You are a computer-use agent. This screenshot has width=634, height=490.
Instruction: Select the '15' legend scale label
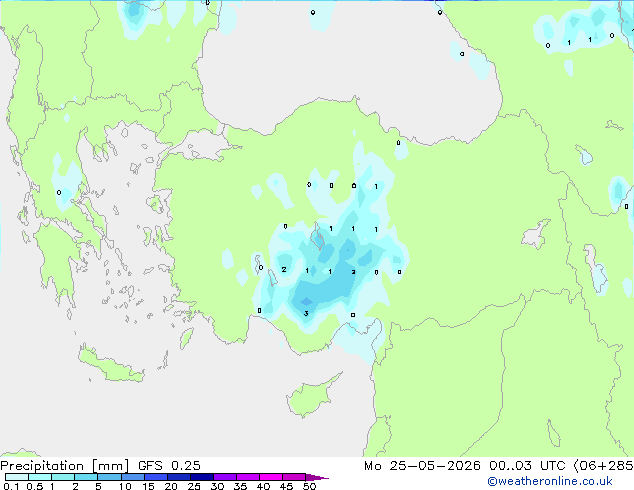pos(148,486)
